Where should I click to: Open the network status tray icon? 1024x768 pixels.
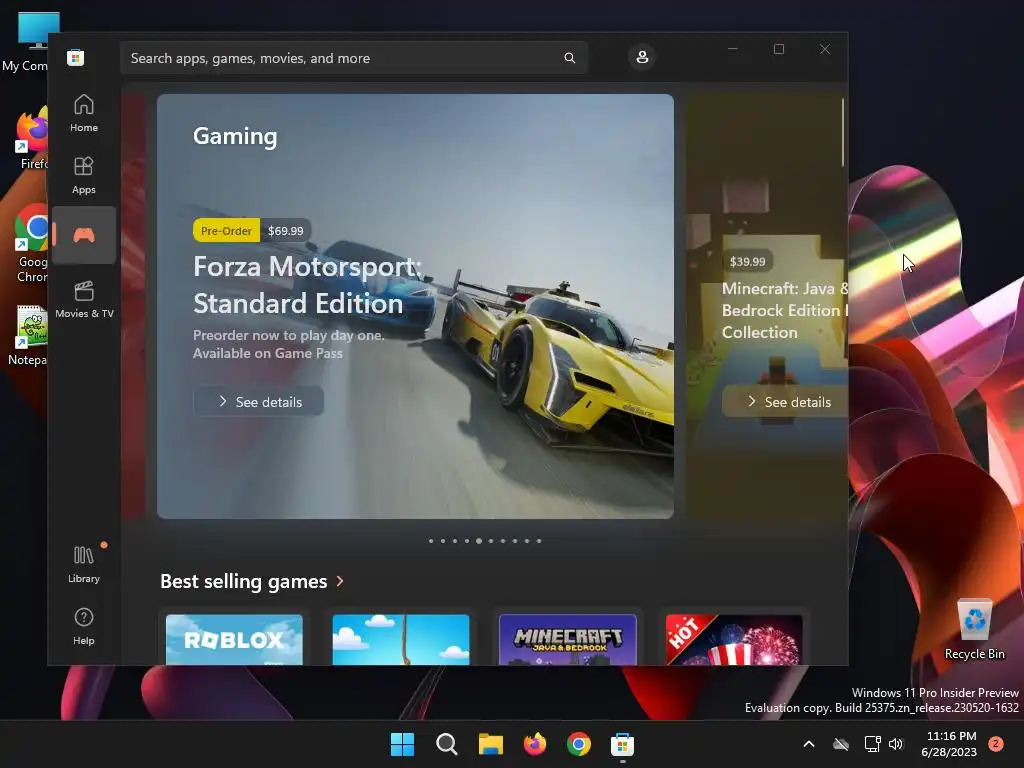pyautogui.click(x=872, y=744)
